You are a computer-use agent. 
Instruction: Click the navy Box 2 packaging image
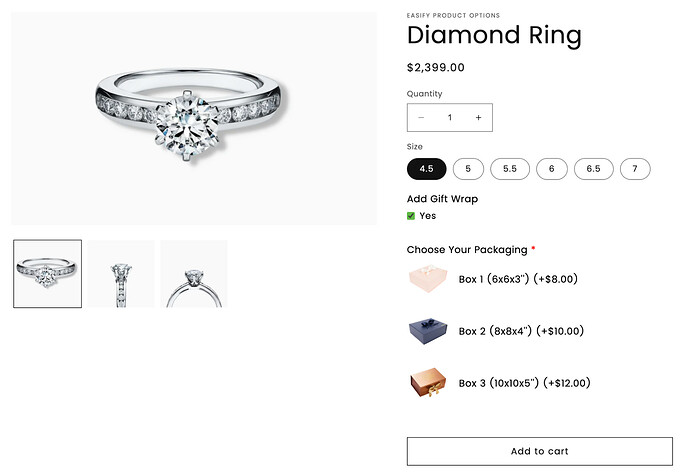coord(427,331)
